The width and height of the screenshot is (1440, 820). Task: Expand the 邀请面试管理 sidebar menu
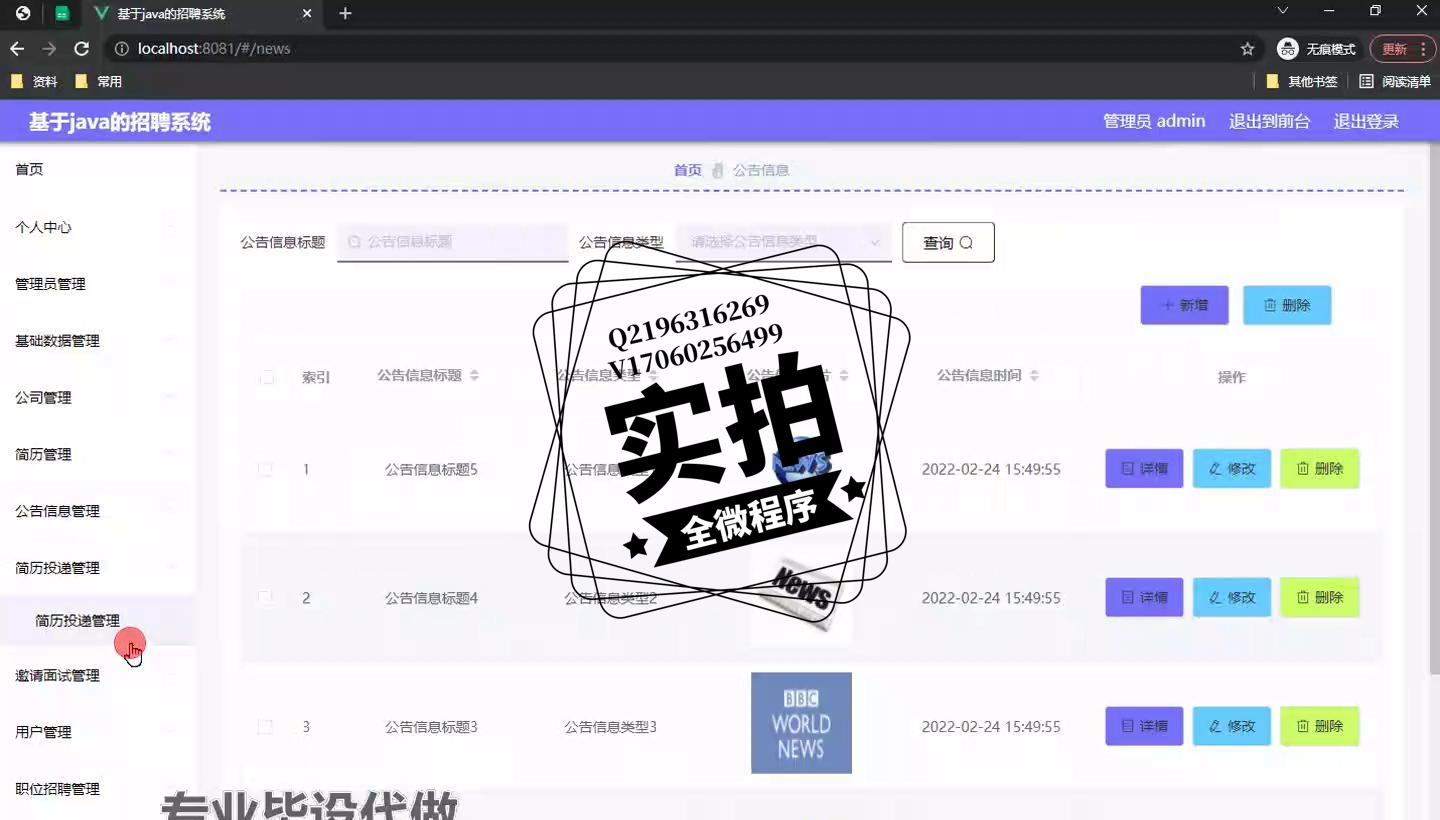point(97,676)
